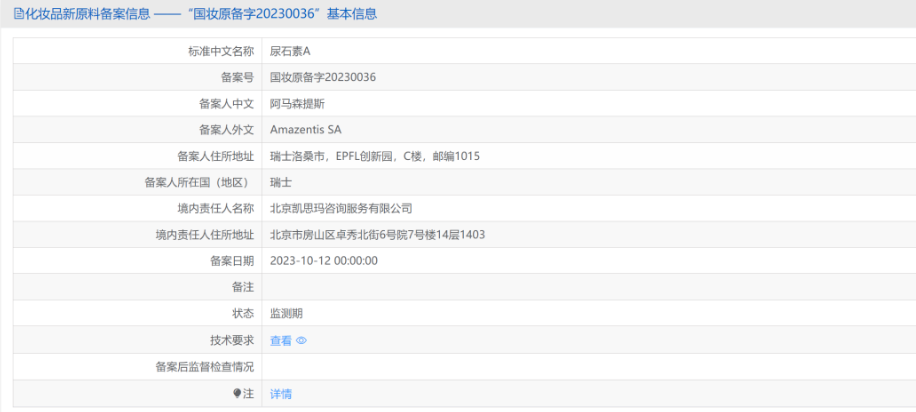Image resolution: width=916 pixels, height=412 pixels.
Task: Click the filing number 国妆原备字20230036 value
Action: click(323, 77)
